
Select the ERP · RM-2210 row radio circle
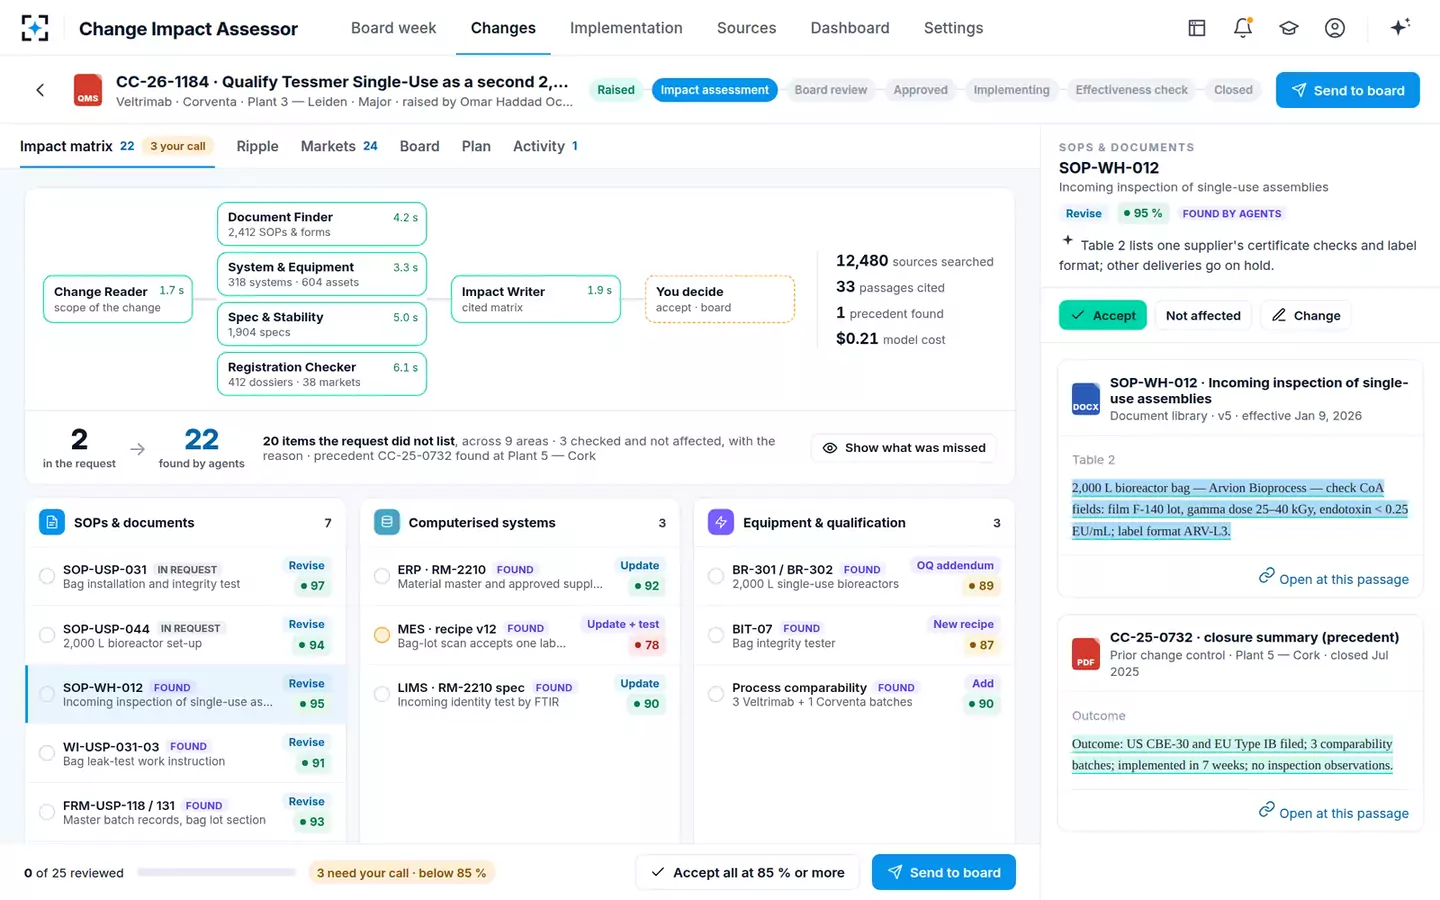click(382, 576)
